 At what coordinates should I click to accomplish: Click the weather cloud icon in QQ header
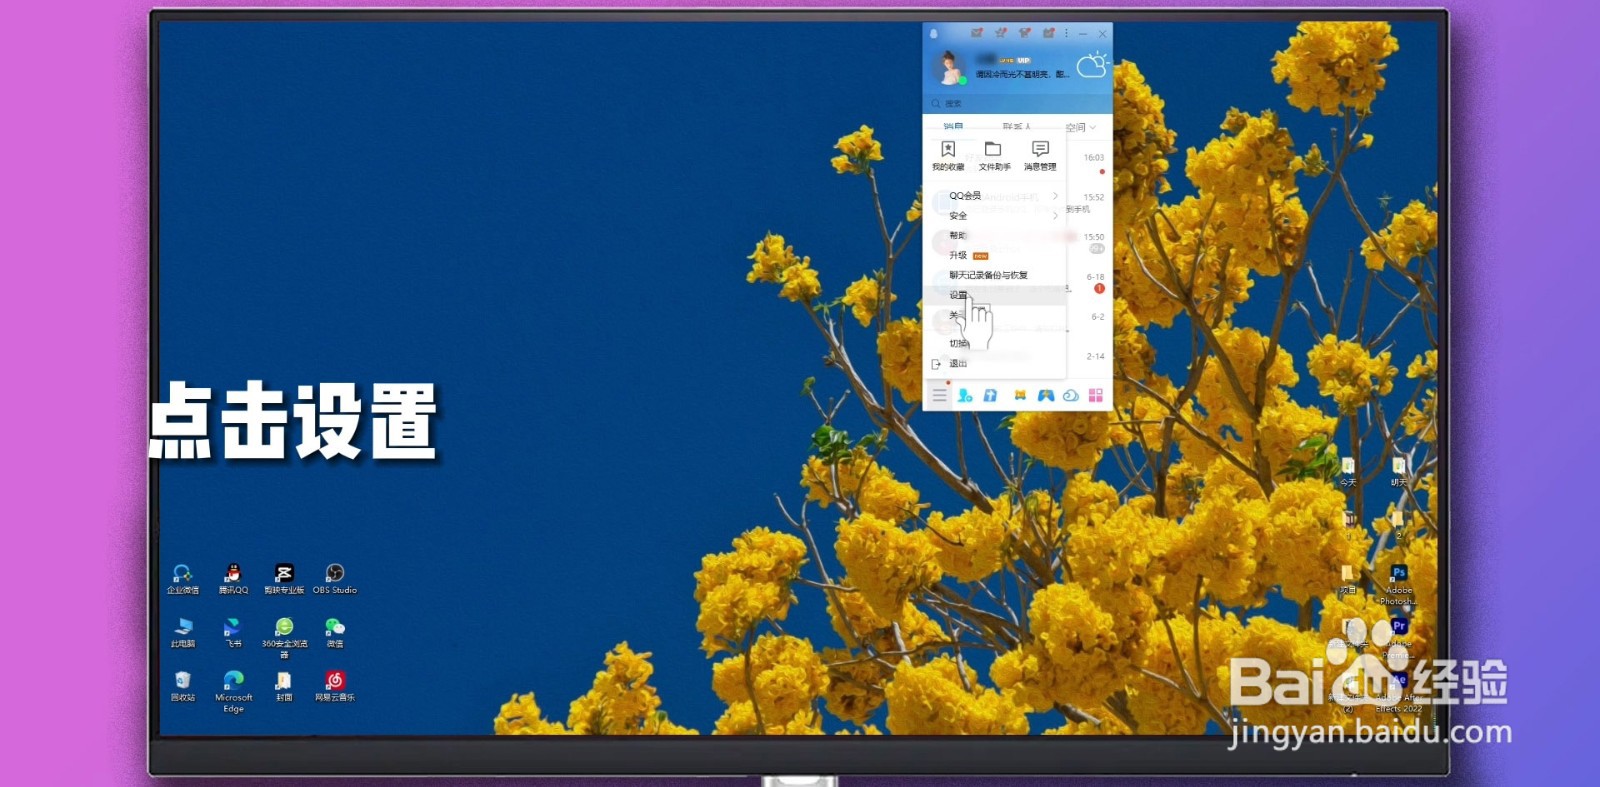click(x=1091, y=66)
